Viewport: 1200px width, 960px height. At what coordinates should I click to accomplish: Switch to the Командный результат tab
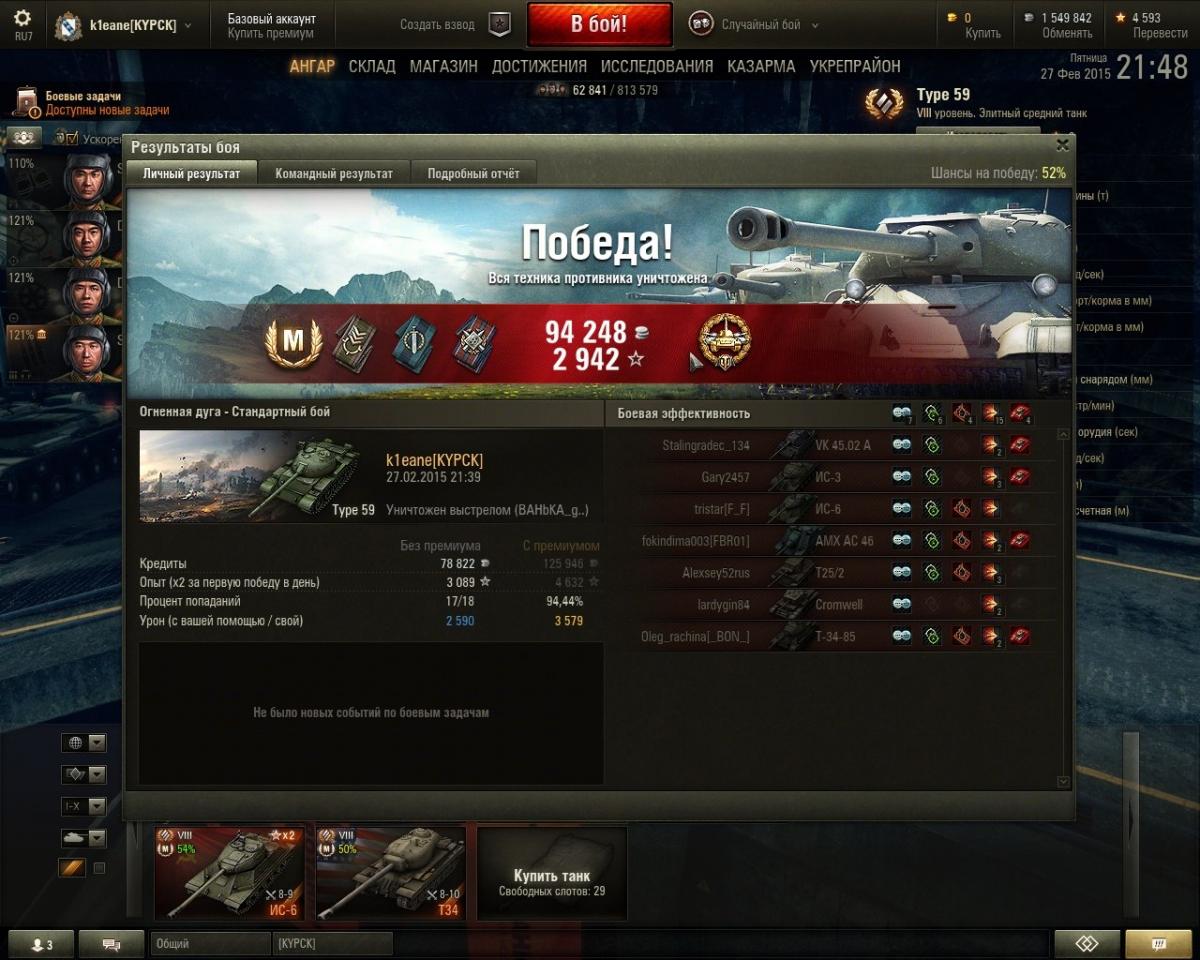(334, 173)
